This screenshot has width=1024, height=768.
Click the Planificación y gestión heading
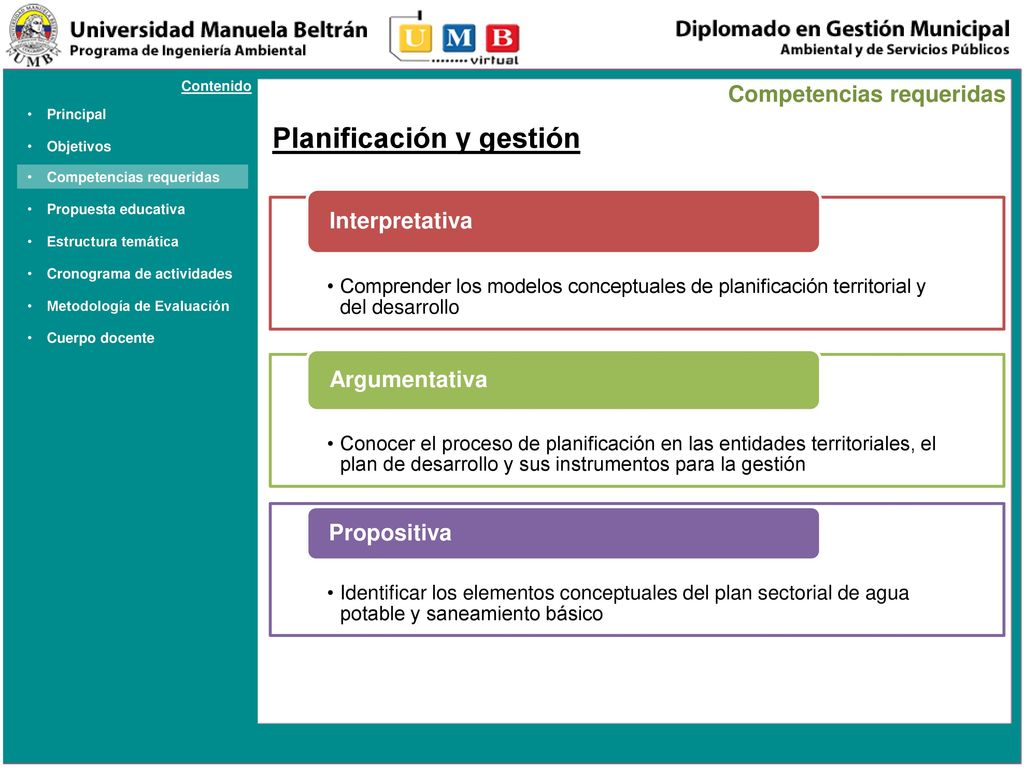(426, 139)
